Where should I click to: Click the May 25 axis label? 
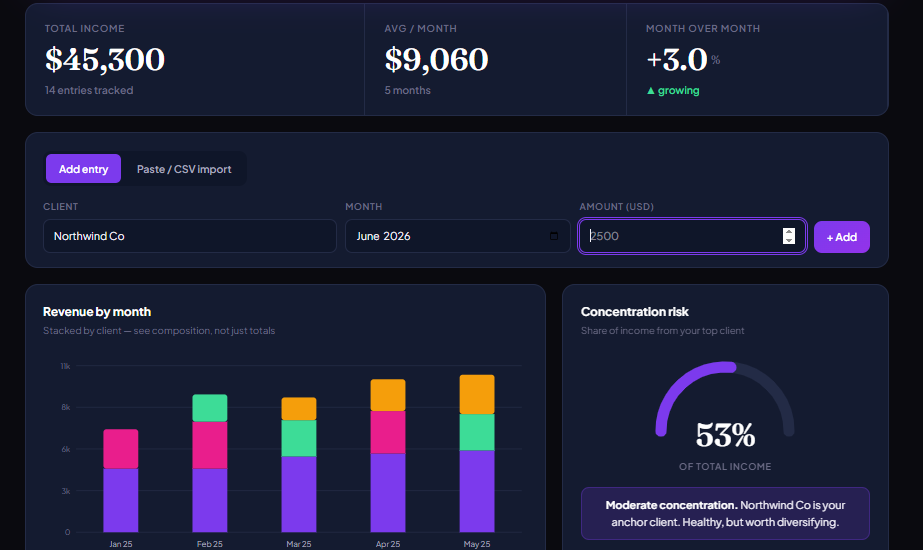(477, 544)
